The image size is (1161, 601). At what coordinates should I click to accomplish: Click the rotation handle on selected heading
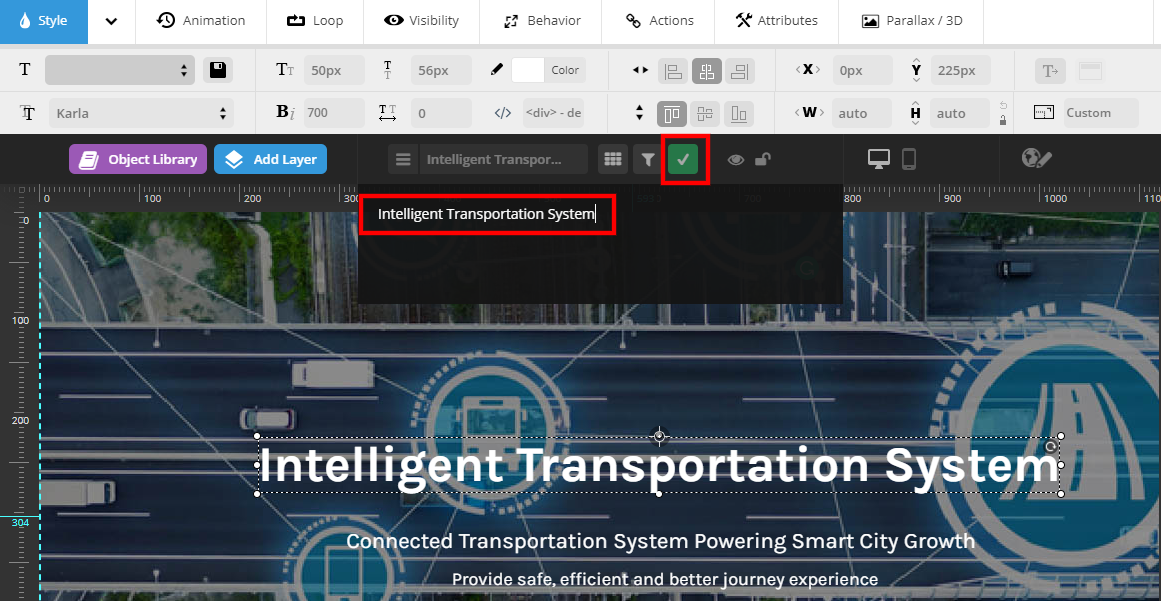[x=1050, y=446]
